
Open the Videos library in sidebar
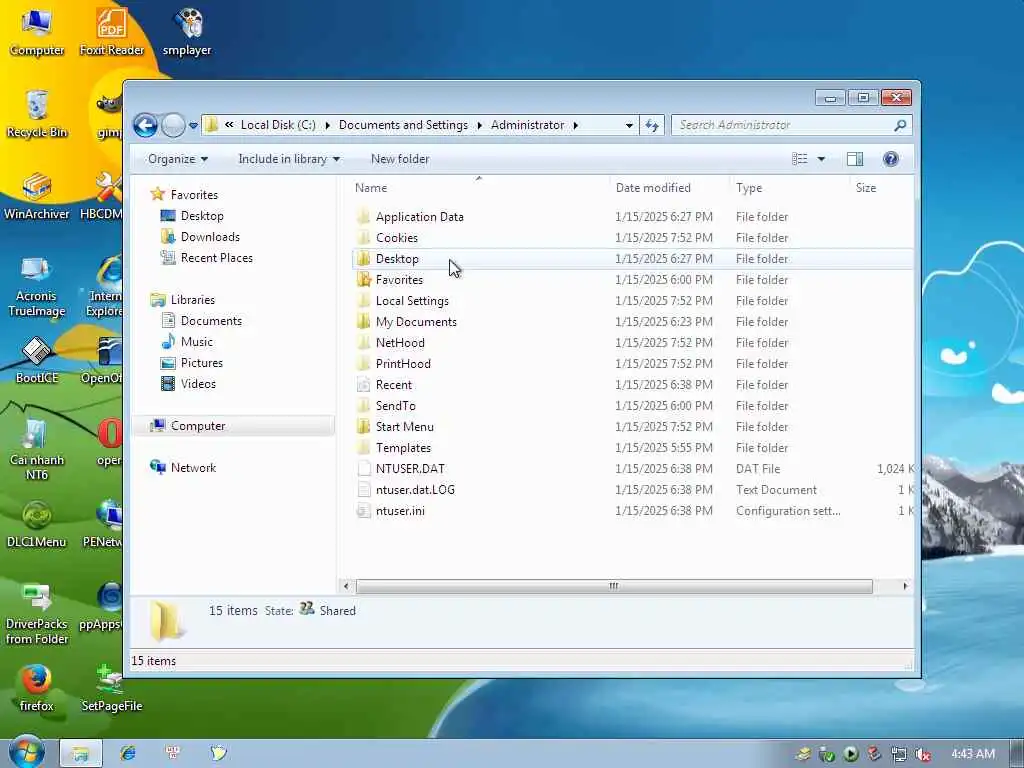(198, 383)
